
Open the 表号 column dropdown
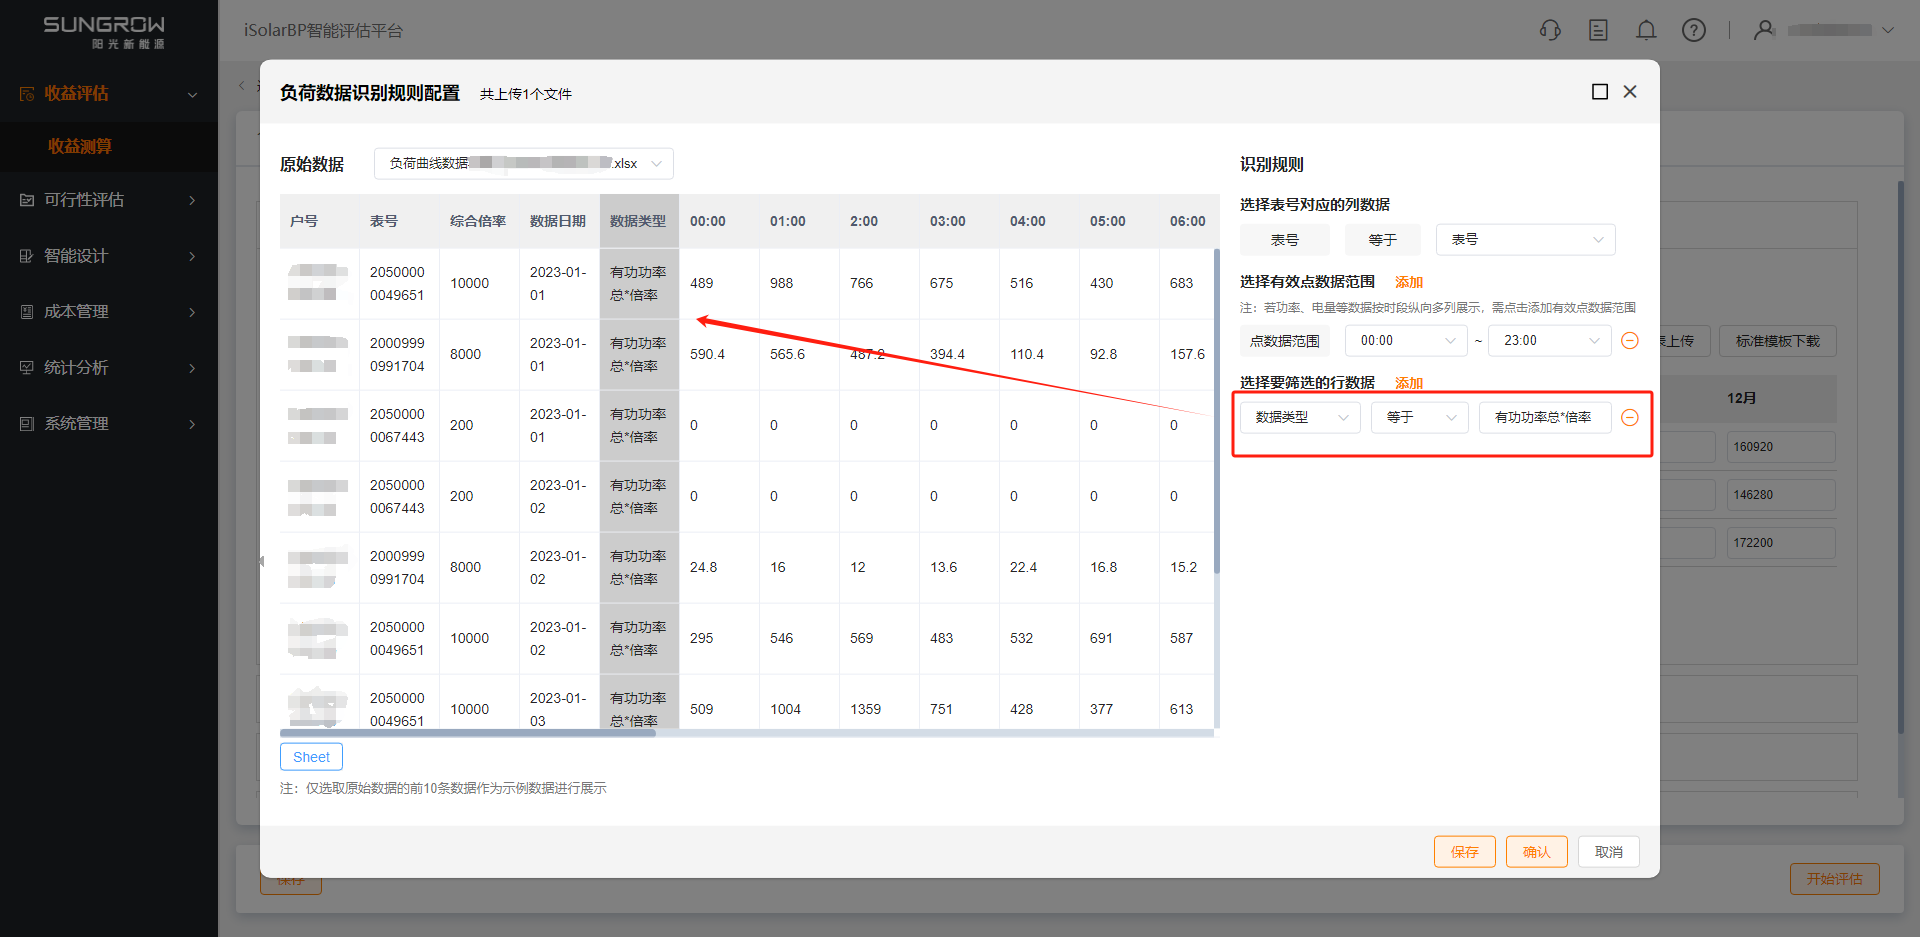(1525, 240)
